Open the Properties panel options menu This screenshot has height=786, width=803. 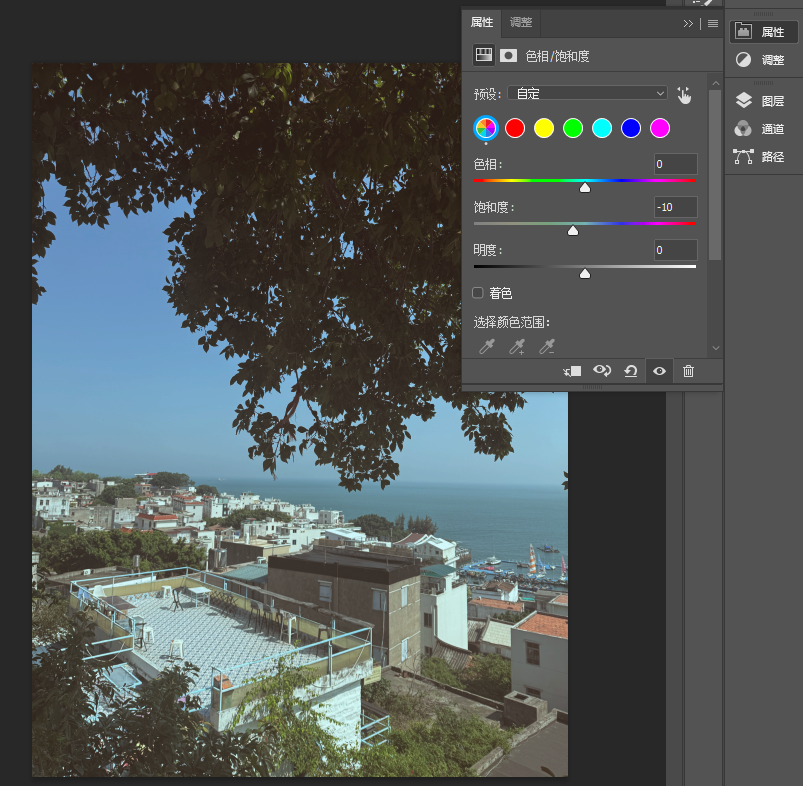[x=712, y=24]
